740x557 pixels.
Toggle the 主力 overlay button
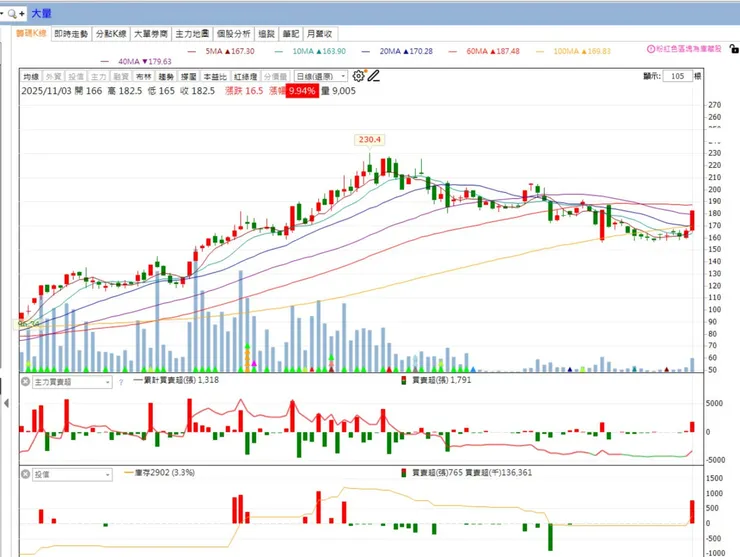point(99,76)
